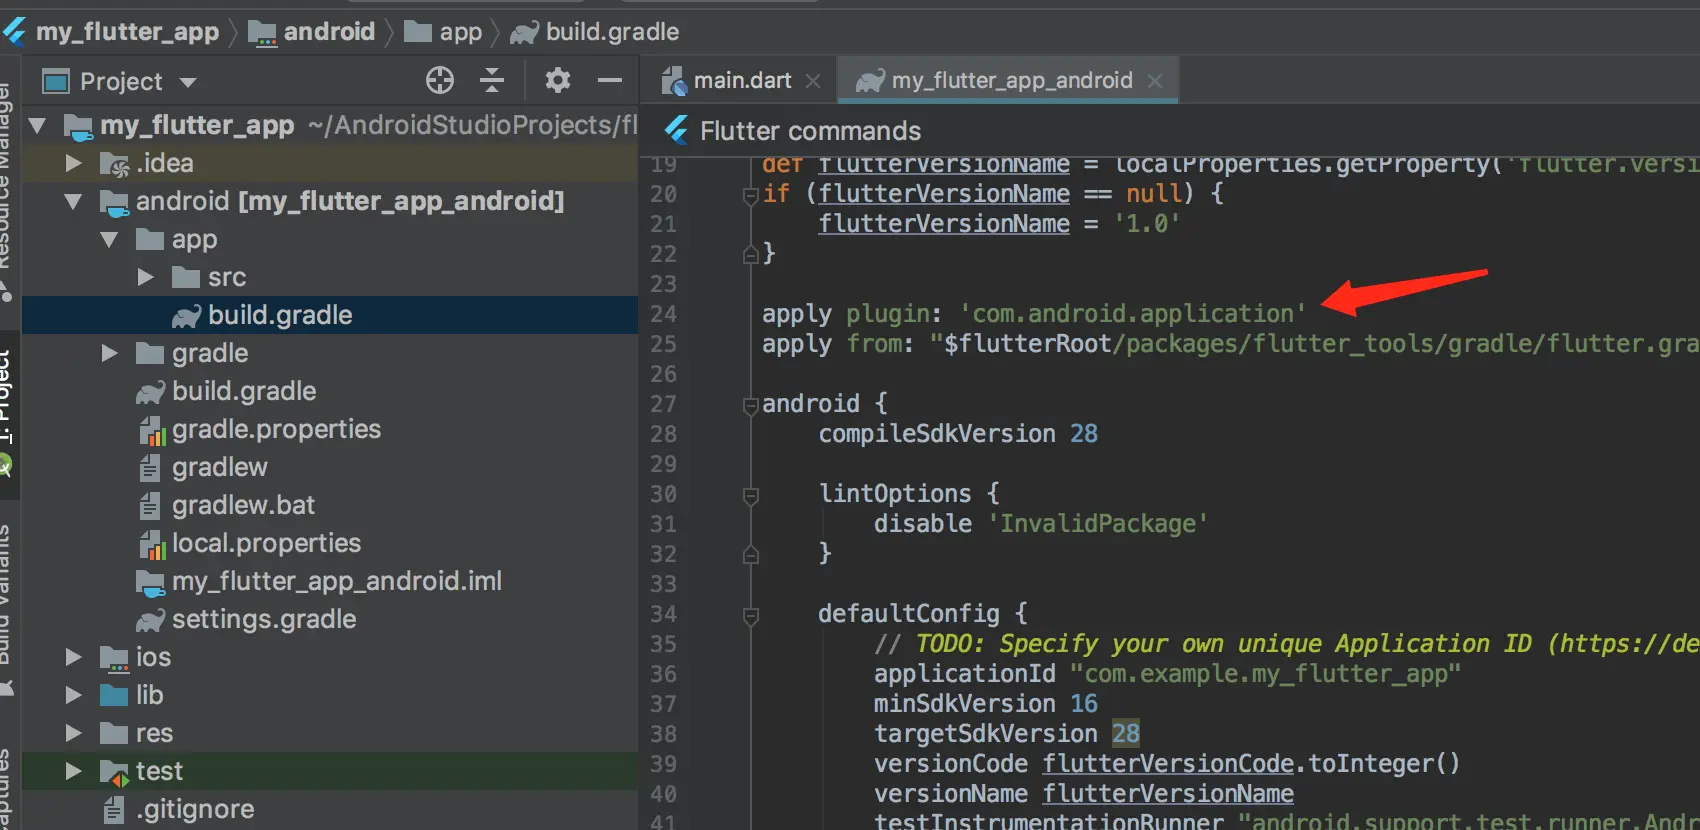Toggle fold marker at line 20
Screen dimensions: 1700x830
point(750,195)
